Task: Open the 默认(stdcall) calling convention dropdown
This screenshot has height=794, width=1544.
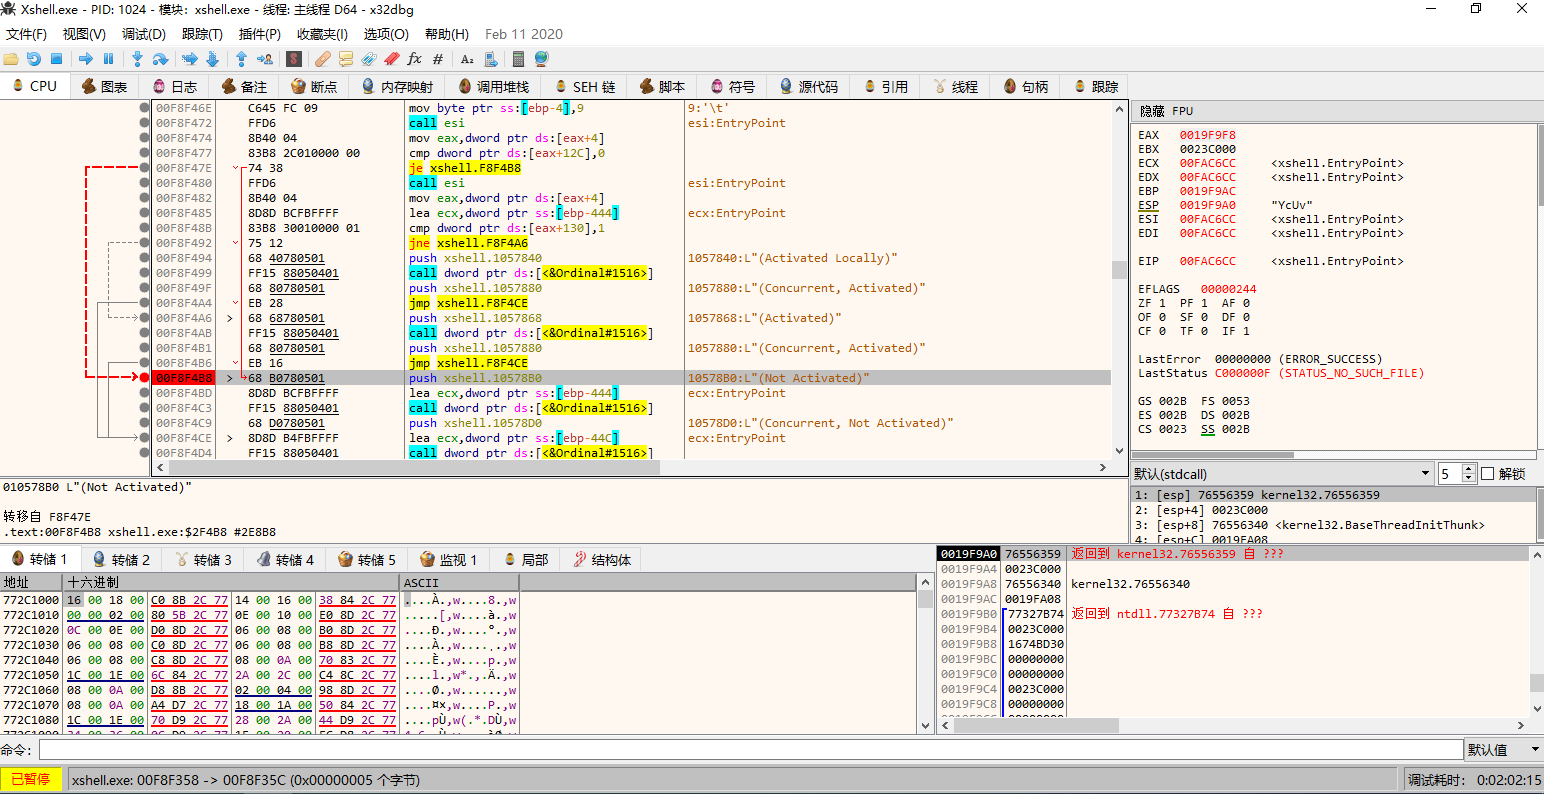Action: click(x=1282, y=473)
